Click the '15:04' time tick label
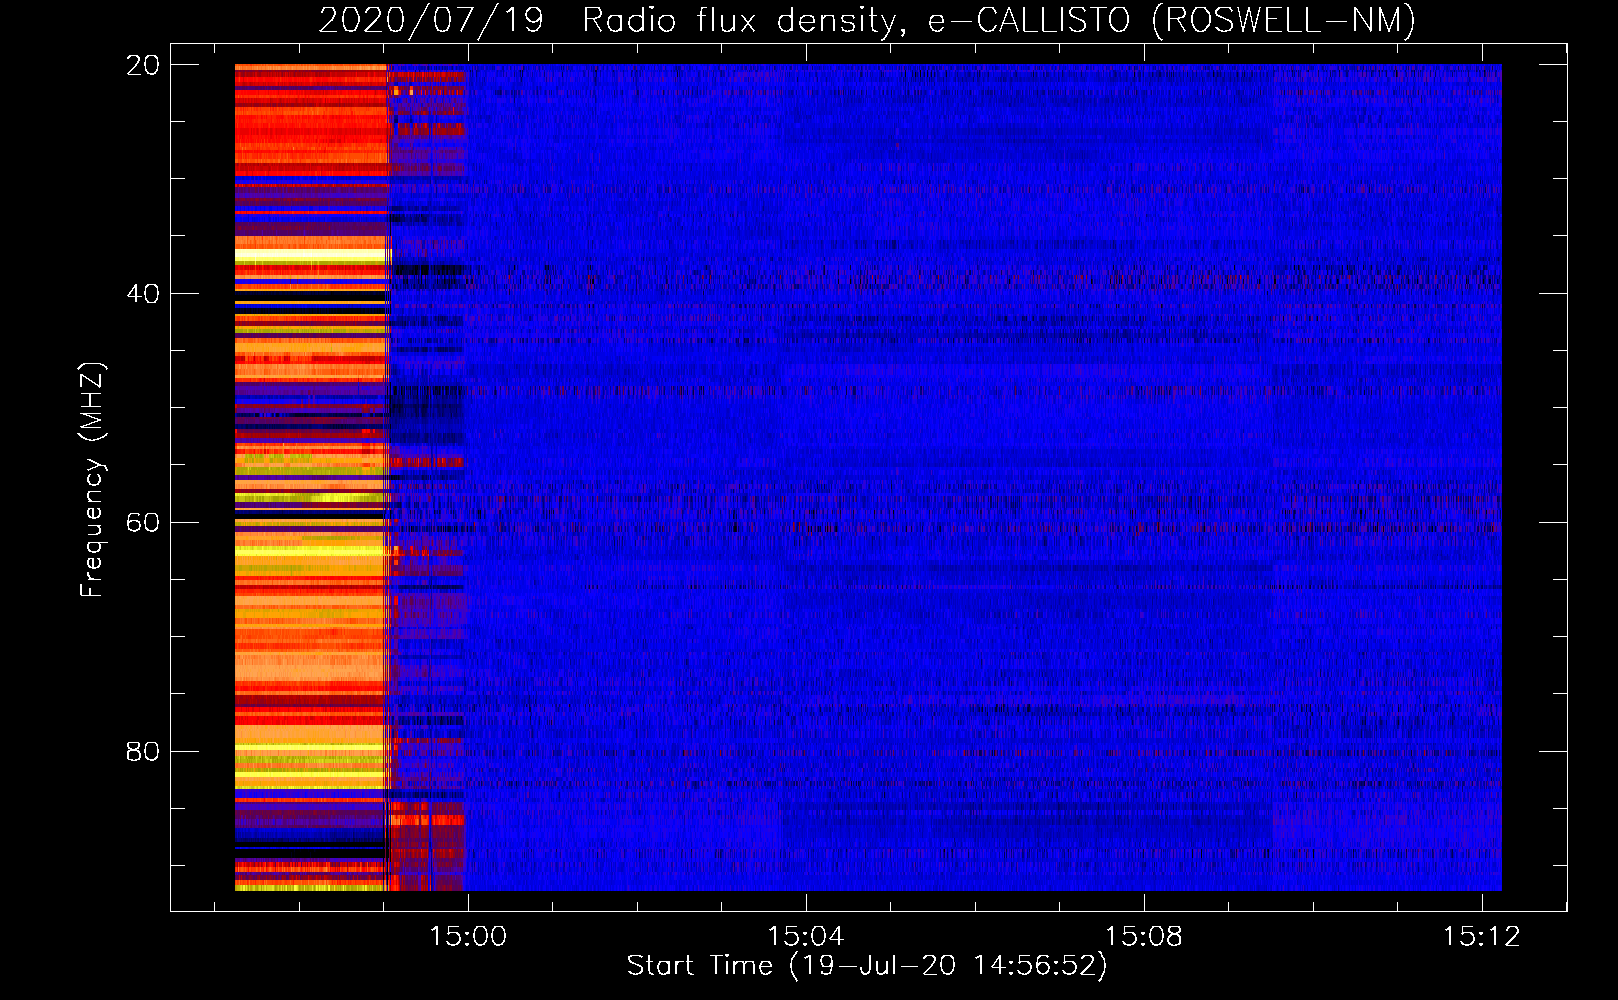Viewport: 1618px width, 1000px height. pyautogui.click(x=806, y=936)
